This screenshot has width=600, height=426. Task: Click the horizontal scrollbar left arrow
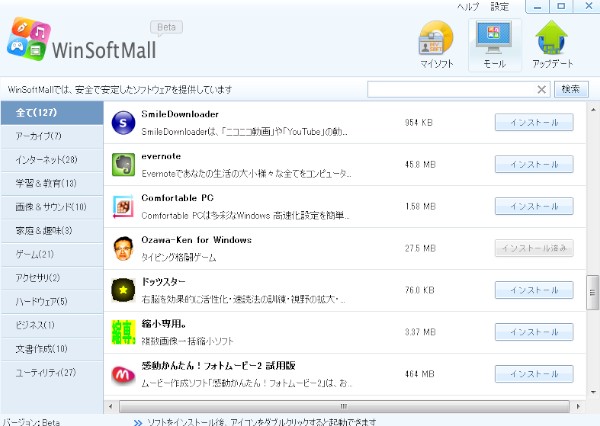point(111,406)
